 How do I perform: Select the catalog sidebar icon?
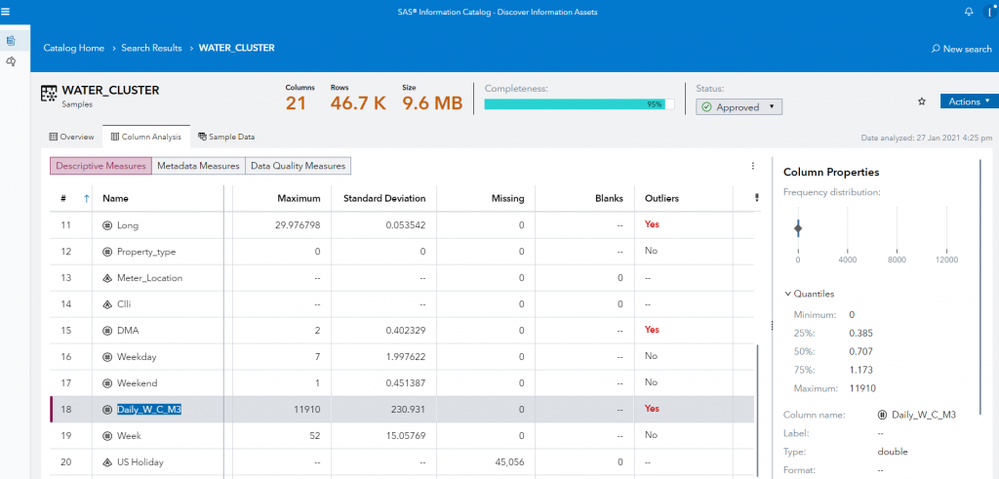[x=11, y=41]
